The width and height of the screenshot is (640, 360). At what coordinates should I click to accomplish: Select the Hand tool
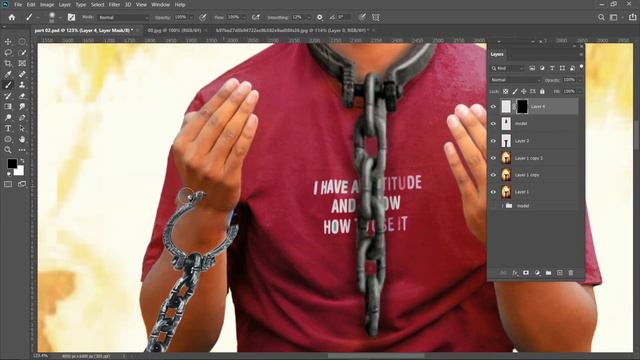22,139
